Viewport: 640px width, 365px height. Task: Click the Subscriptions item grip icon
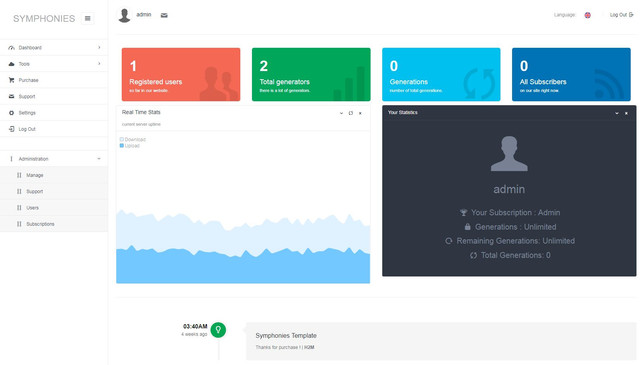(19, 224)
